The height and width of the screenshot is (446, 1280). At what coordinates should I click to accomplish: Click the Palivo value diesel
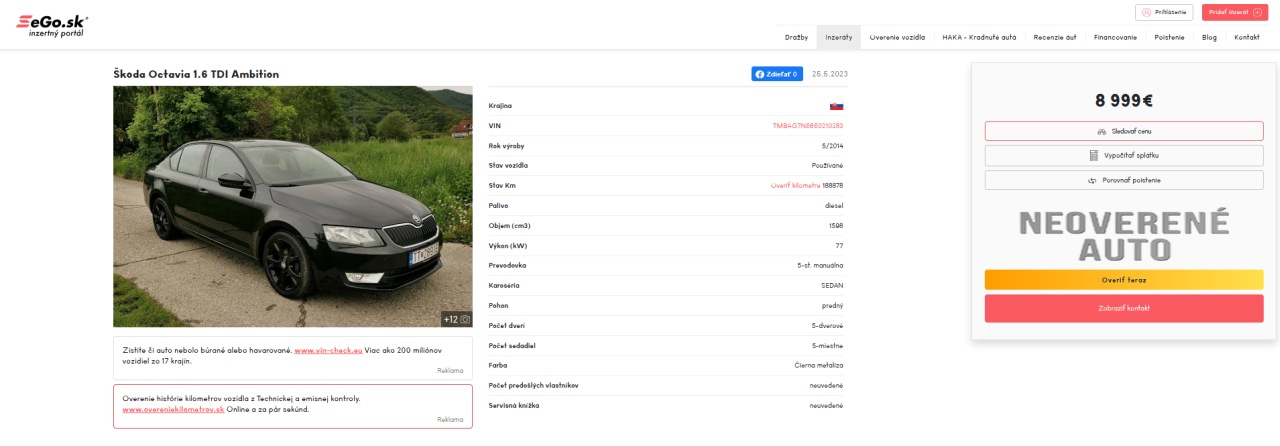[834, 206]
